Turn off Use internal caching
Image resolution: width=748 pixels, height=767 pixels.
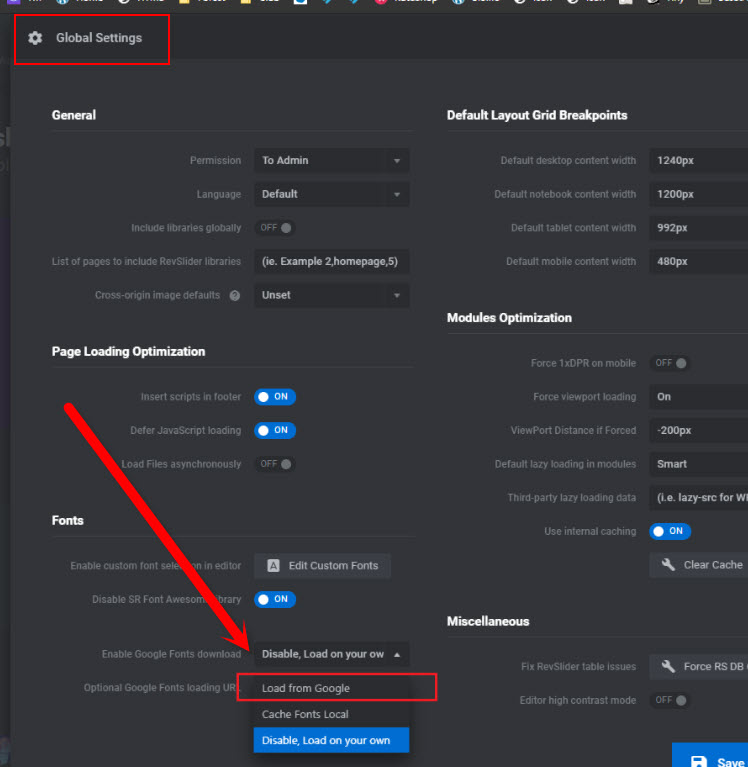(x=670, y=531)
